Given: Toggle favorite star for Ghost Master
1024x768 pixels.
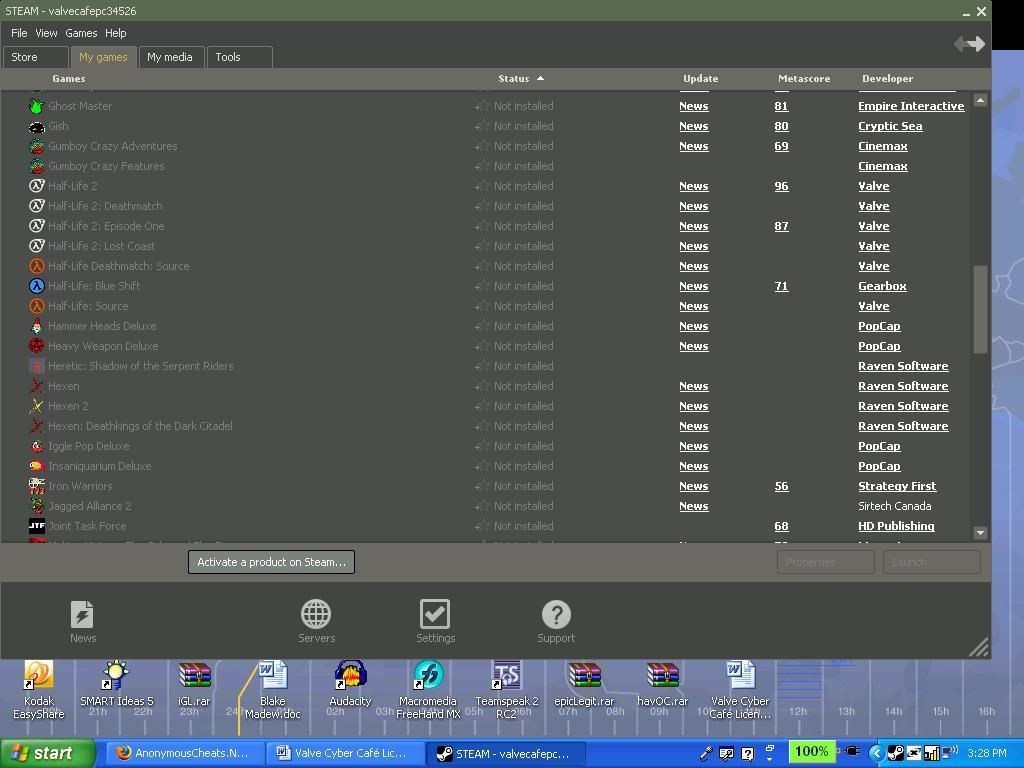Looking at the screenshot, I should [482, 106].
